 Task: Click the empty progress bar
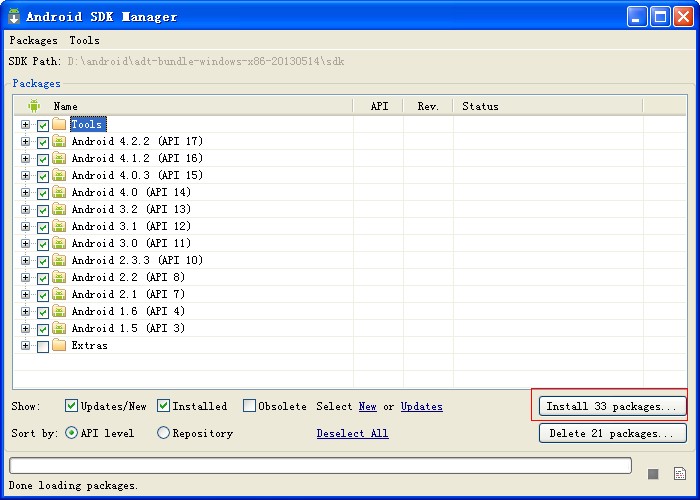pyautogui.click(x=320, y=465)
